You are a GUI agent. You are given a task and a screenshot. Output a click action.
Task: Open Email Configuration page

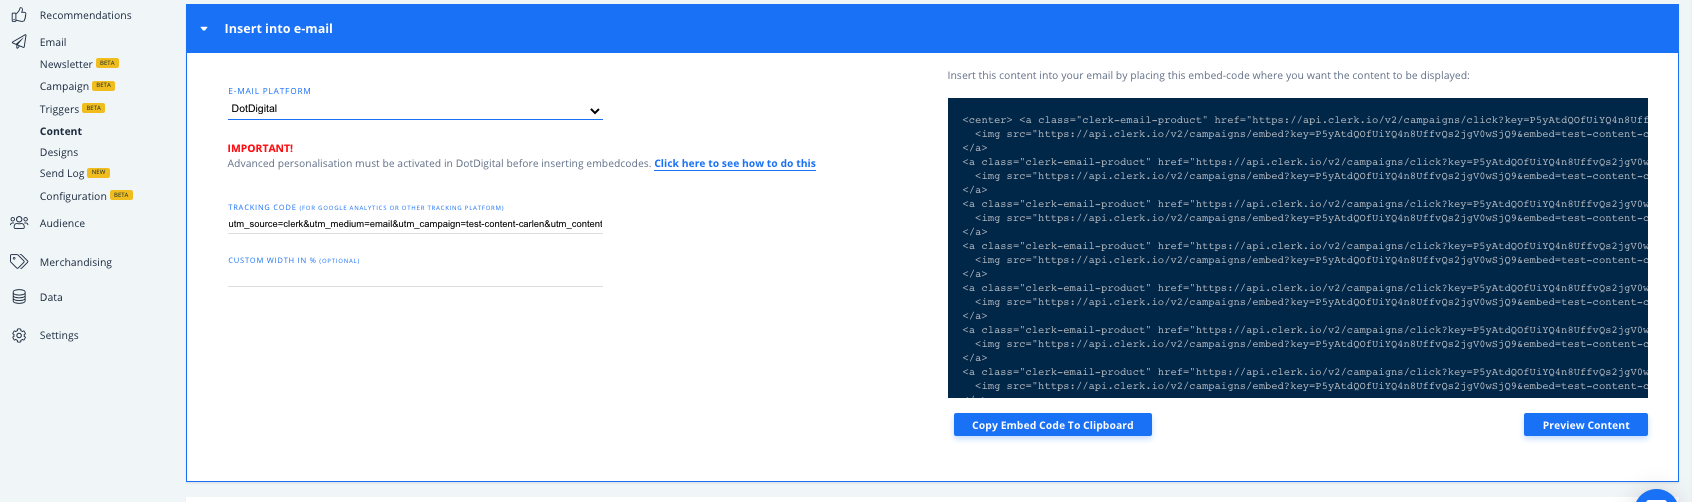click(73, 197)
